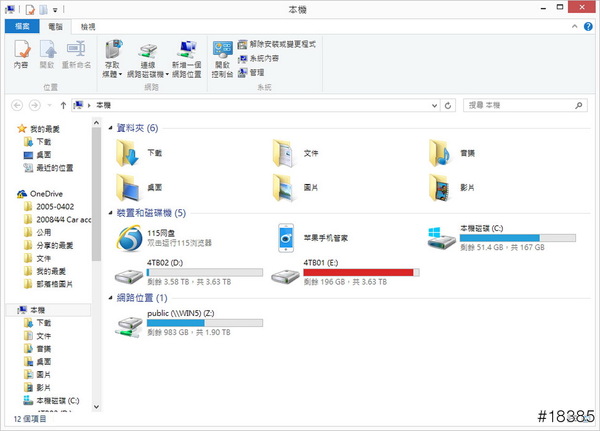Screen dimensions: 600x431
Task: Open the 2005-0402 folder under OneDrive
Action: tap(49, 207)
